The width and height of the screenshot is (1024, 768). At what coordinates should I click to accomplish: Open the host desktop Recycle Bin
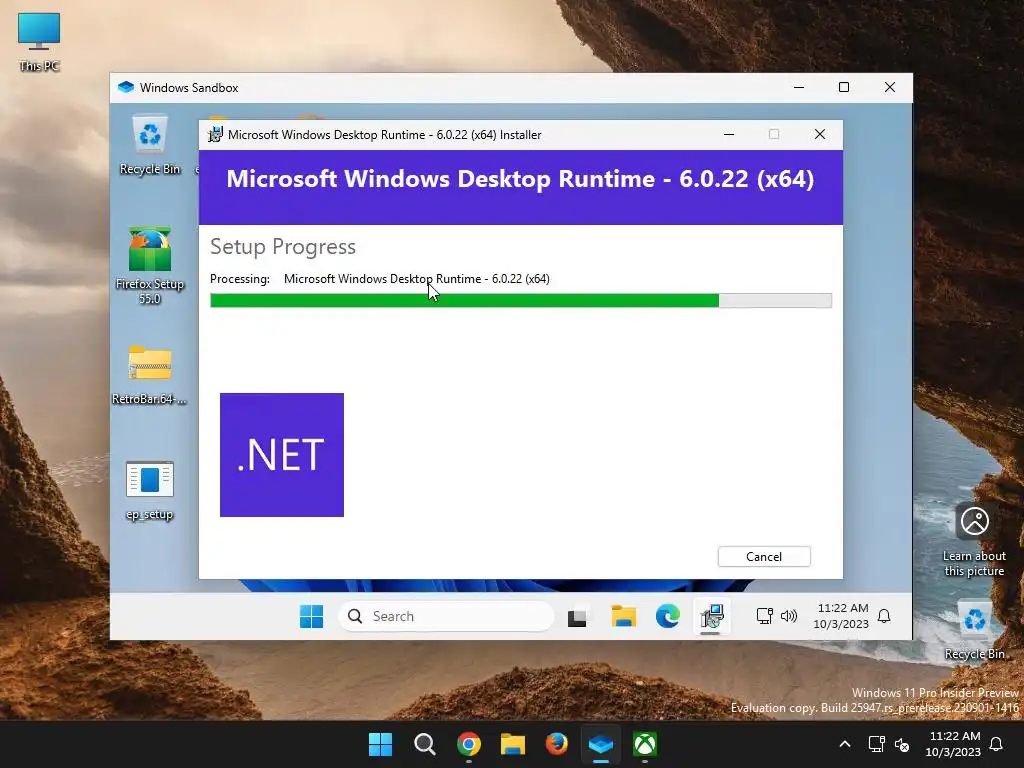pyautogui.click(x=974, y=630)
